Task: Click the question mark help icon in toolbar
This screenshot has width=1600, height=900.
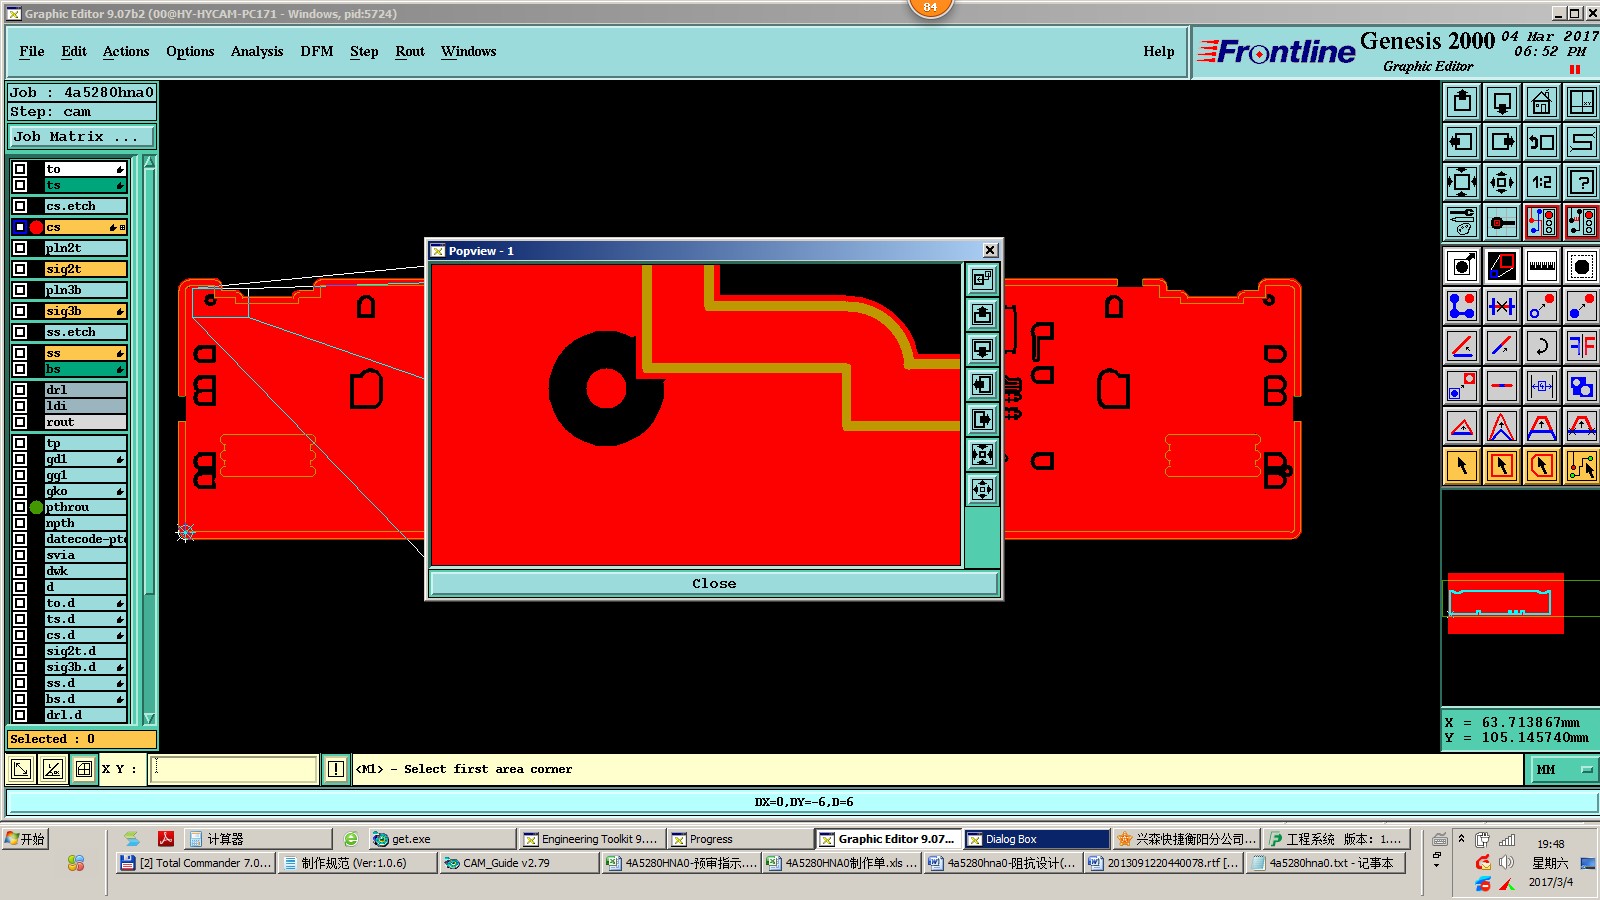Action: tap(1582, 182)
